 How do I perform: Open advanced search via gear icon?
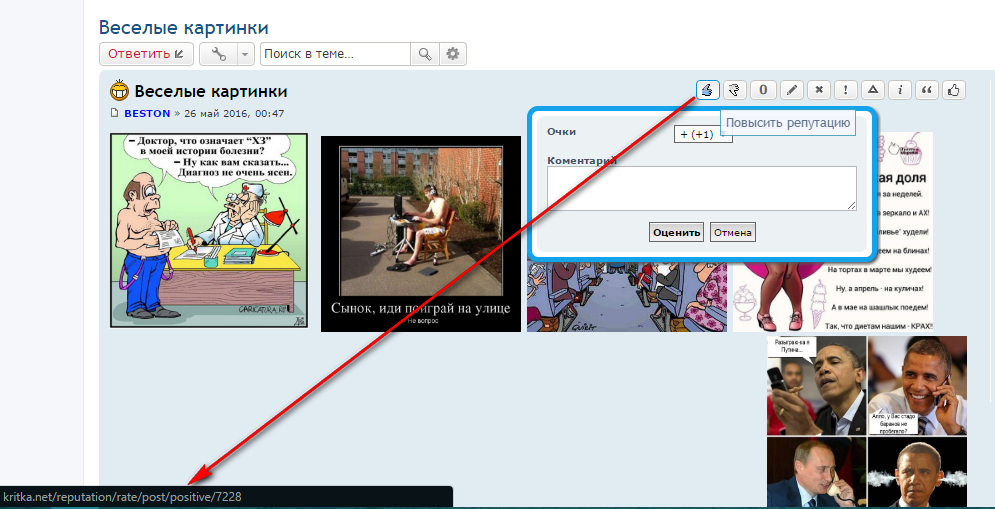point(452,54)
